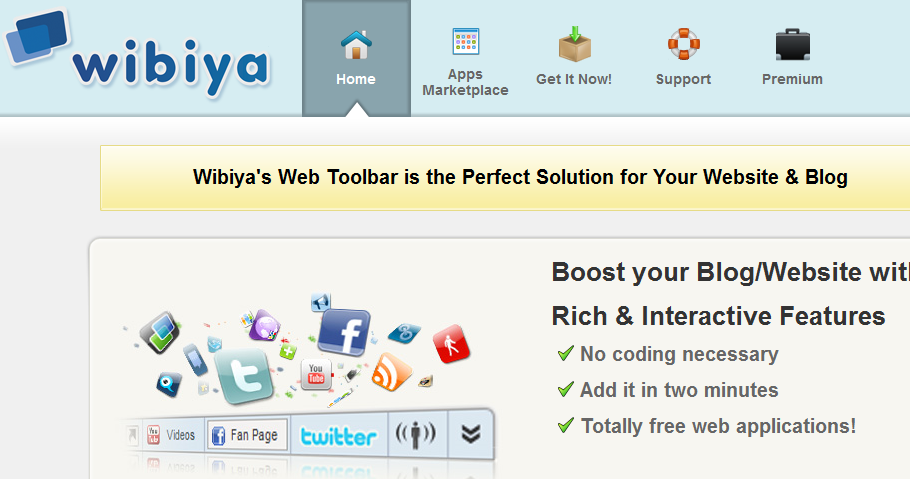The image size is (910, 479).
Task: Click the Videos toolbar button
Action: tap(171, 435)
